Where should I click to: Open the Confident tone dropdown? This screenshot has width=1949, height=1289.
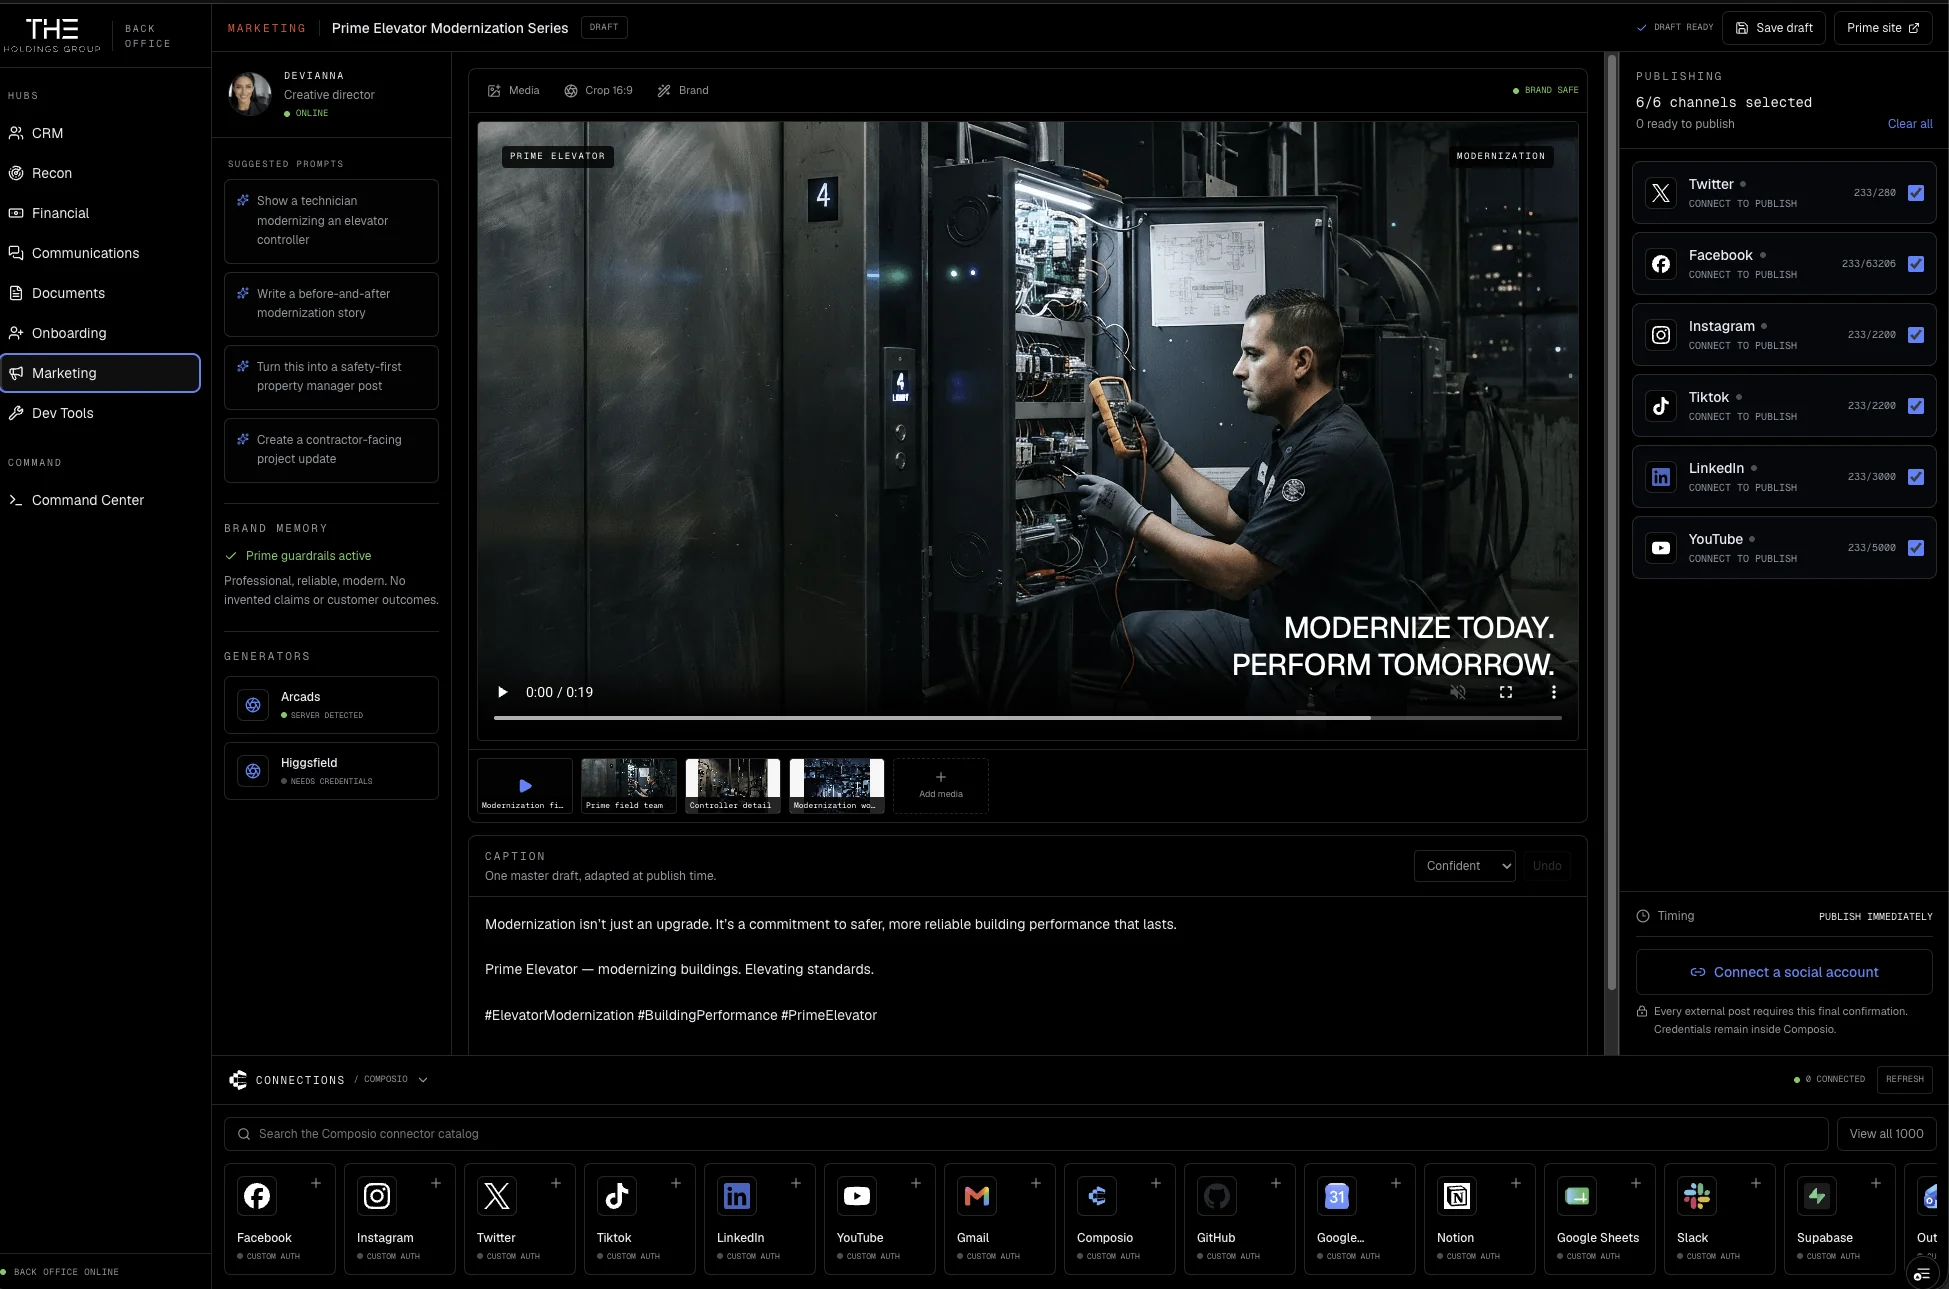point(1465,866)
